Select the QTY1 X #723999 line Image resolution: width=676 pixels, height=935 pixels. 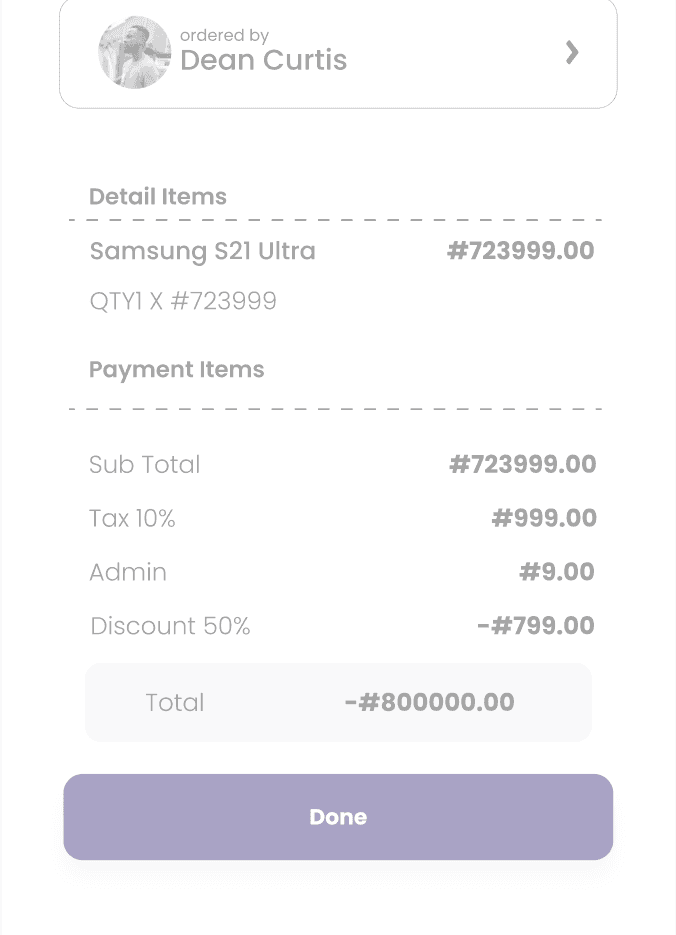[183, 301]
